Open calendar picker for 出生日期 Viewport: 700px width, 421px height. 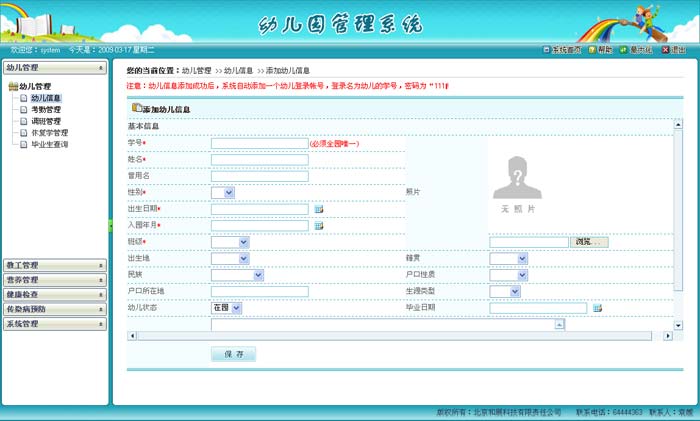[x=319, y=209]
